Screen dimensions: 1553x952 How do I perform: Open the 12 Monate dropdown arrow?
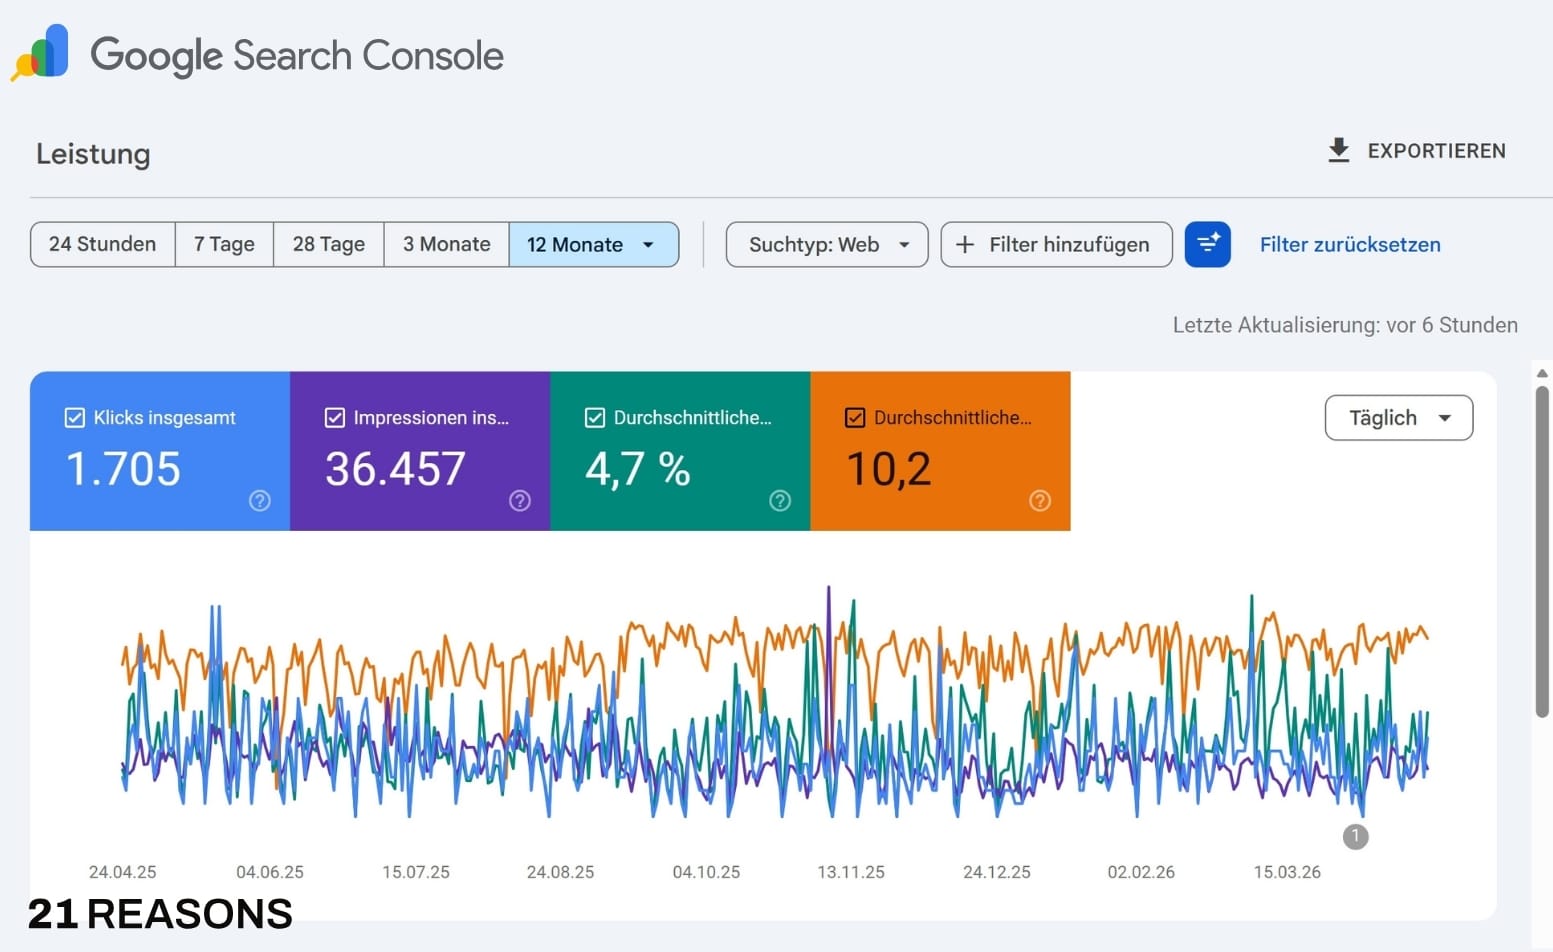pos(648,245)
